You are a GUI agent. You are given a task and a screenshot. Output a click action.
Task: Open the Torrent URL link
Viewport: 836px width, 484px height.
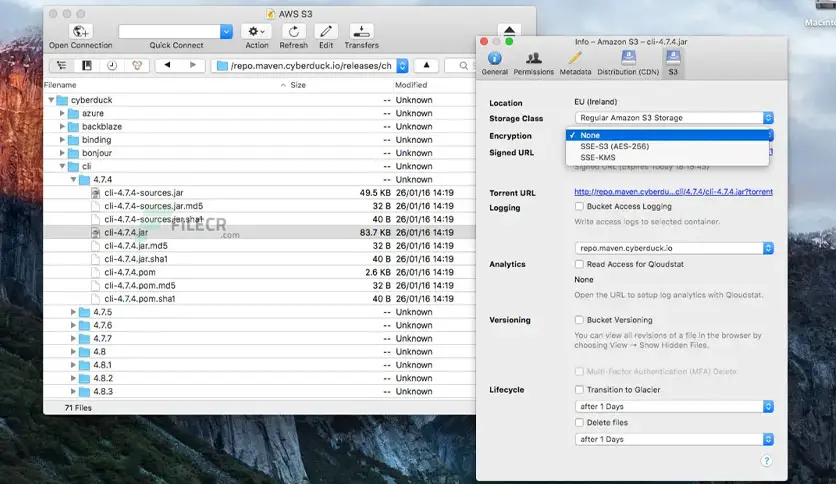pos(673,192)
